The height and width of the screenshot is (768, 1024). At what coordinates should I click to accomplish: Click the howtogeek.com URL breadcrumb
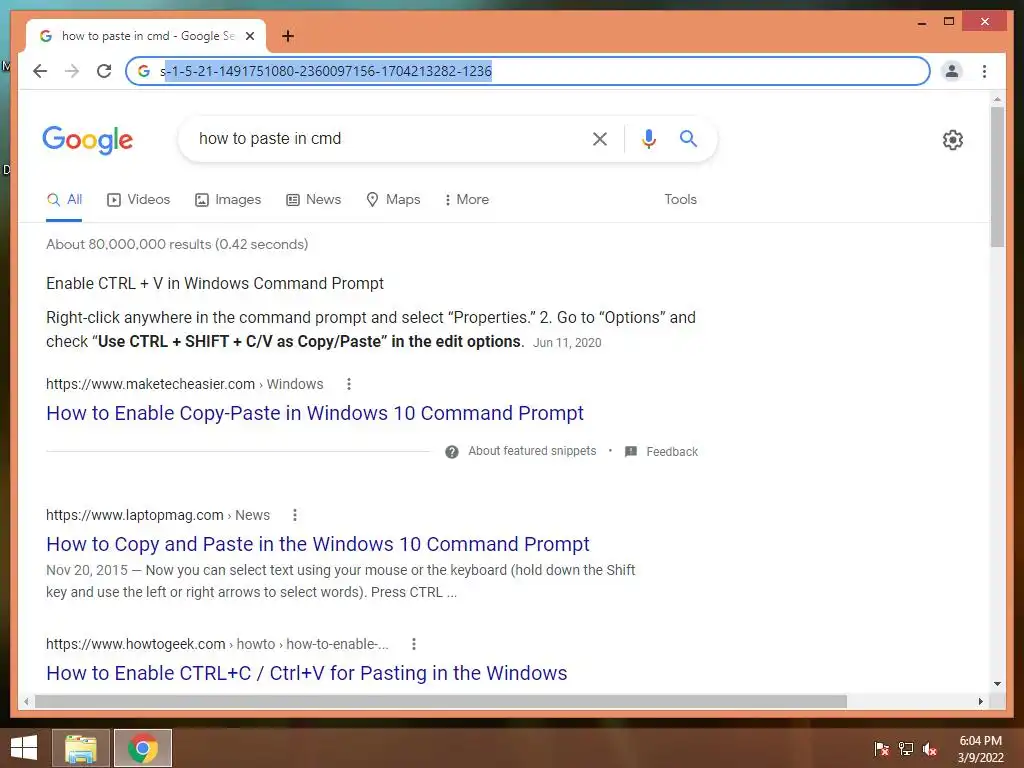[x=217, y=644]
